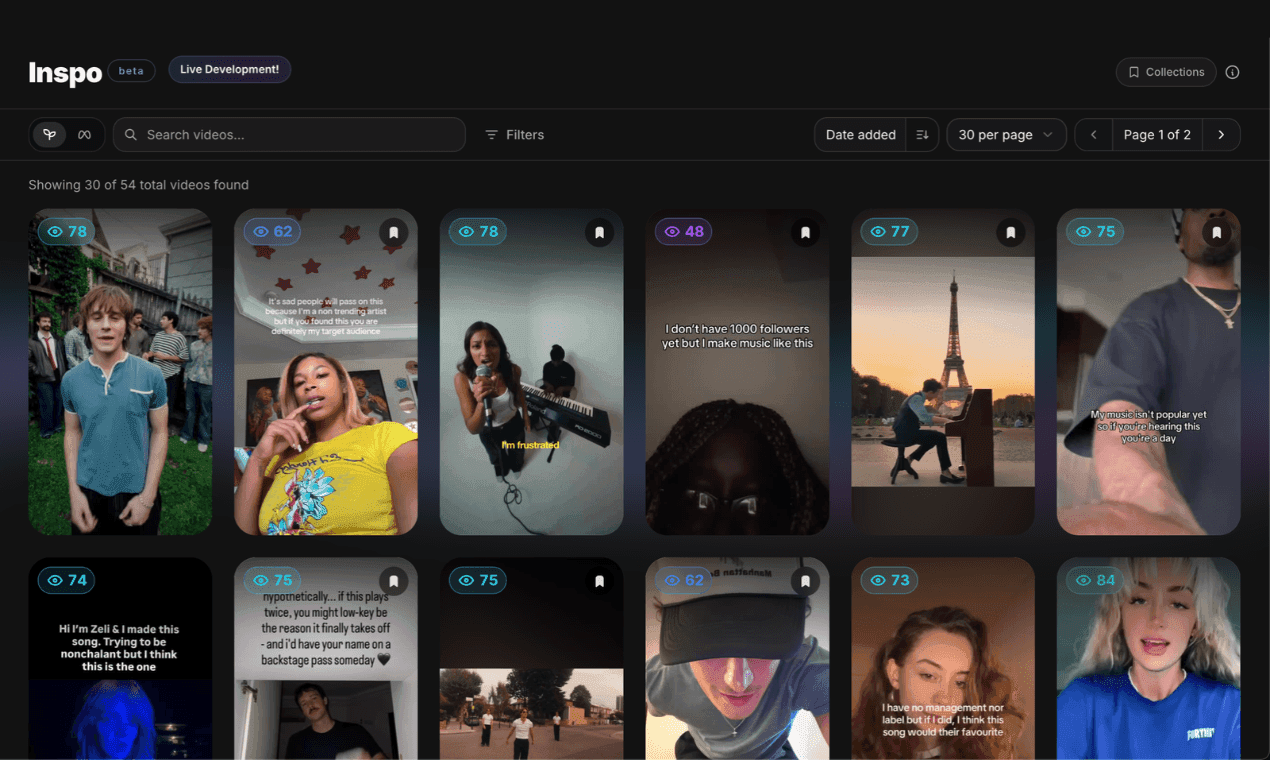The height and width of the screenshot is (760, 1270).
Task: Bookmark the 'My music isn't popular yet' video
Action: point(1217,232)
